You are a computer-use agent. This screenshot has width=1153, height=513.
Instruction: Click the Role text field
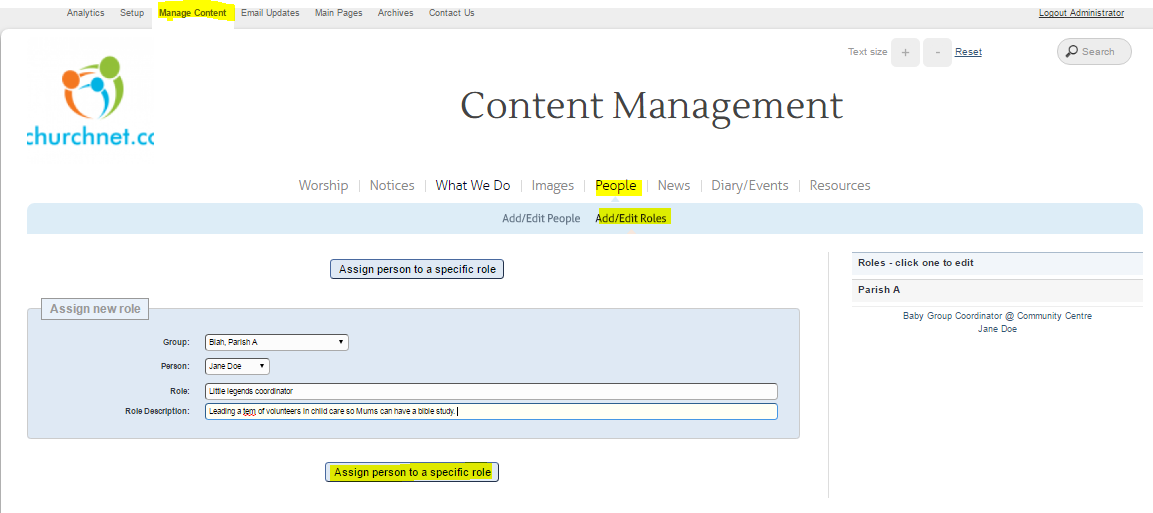(490, 391)
